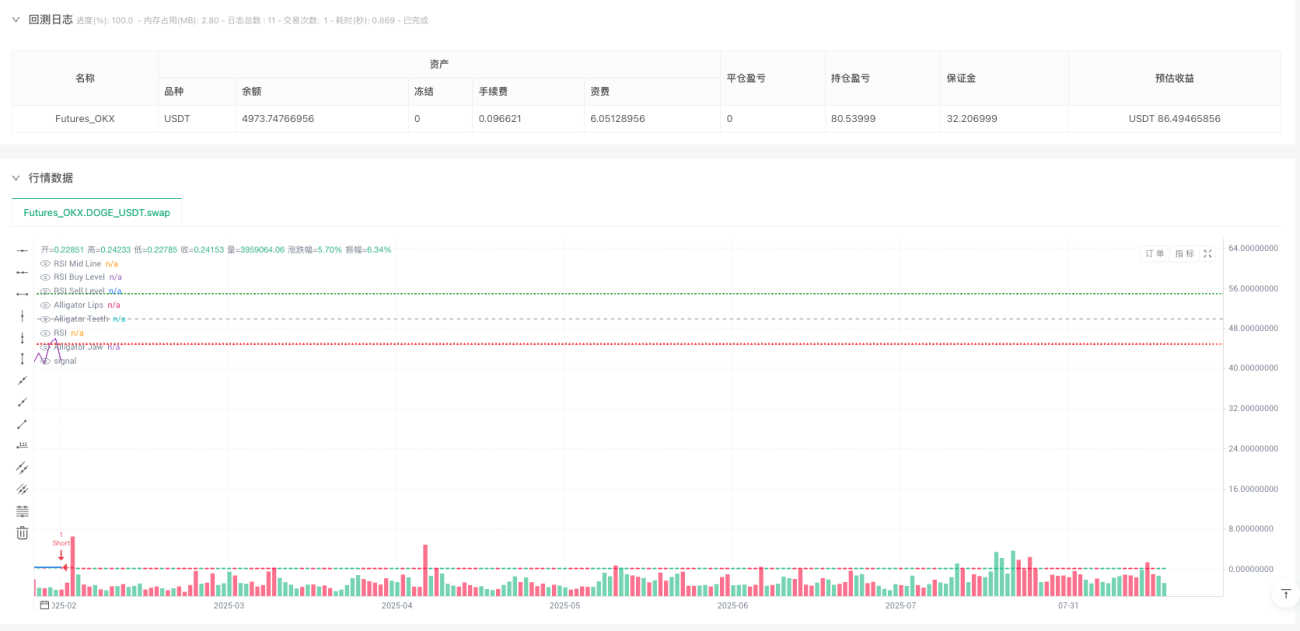Click the back-to-top arrow button
Viewport: 1300px width, 631px height.
pyautogui.click(x=1285, y=594)
